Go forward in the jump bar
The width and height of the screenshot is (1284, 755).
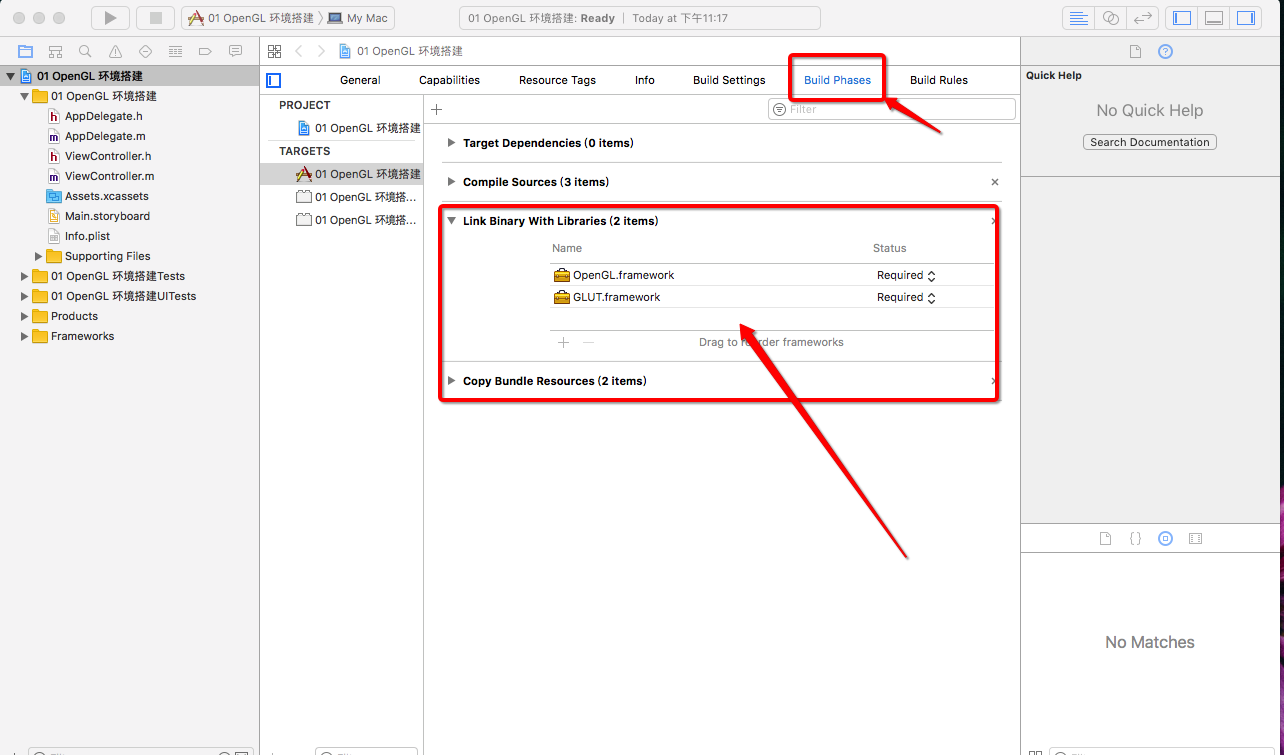[321, 51]
